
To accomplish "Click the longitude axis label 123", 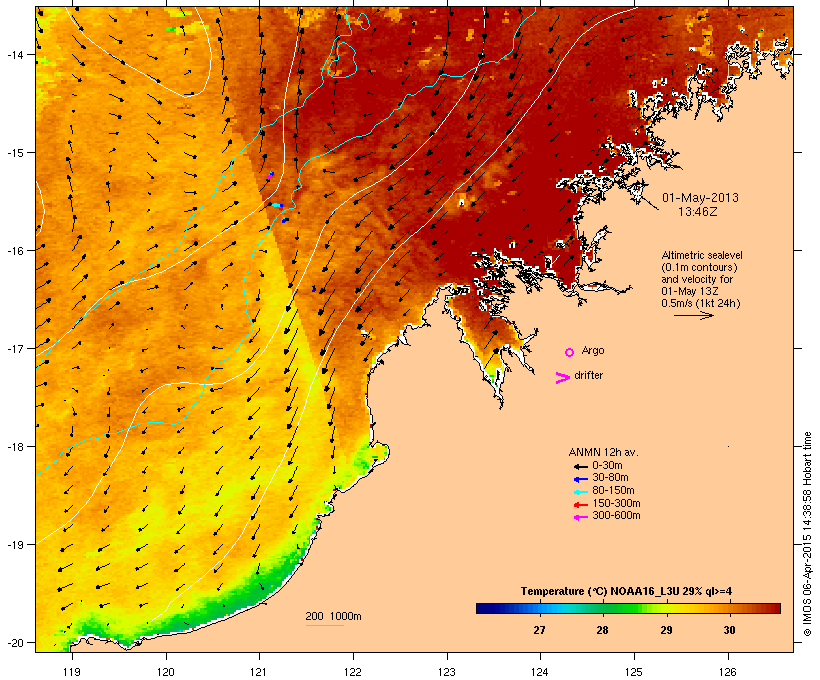I will (x=447, y=672).
